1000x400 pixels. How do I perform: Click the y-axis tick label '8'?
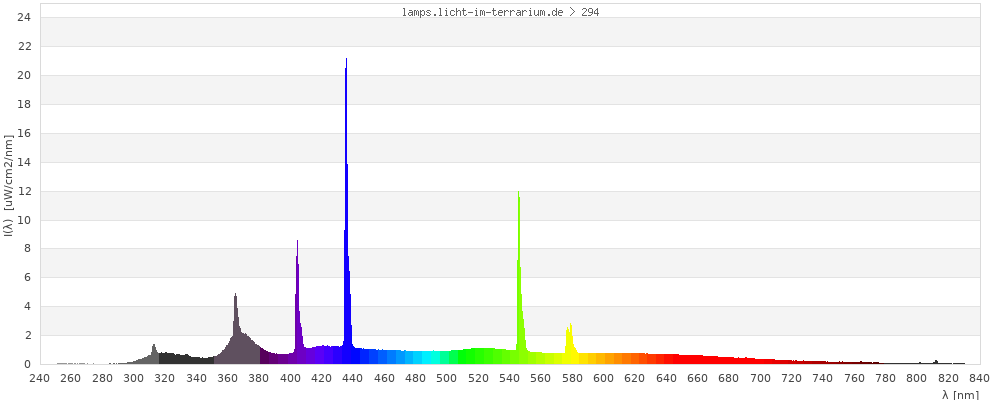point(27,249)
